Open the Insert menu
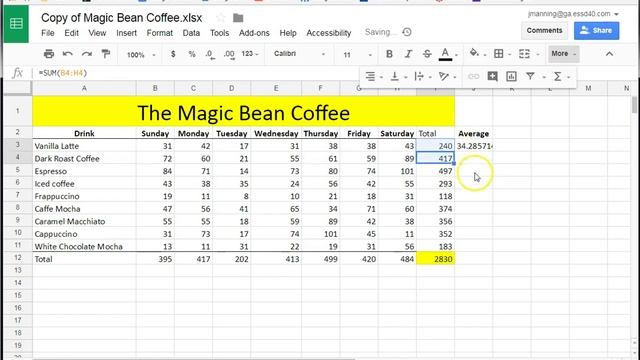The height and width of the screenshot is (360, 640). click(x=127, y=33)
